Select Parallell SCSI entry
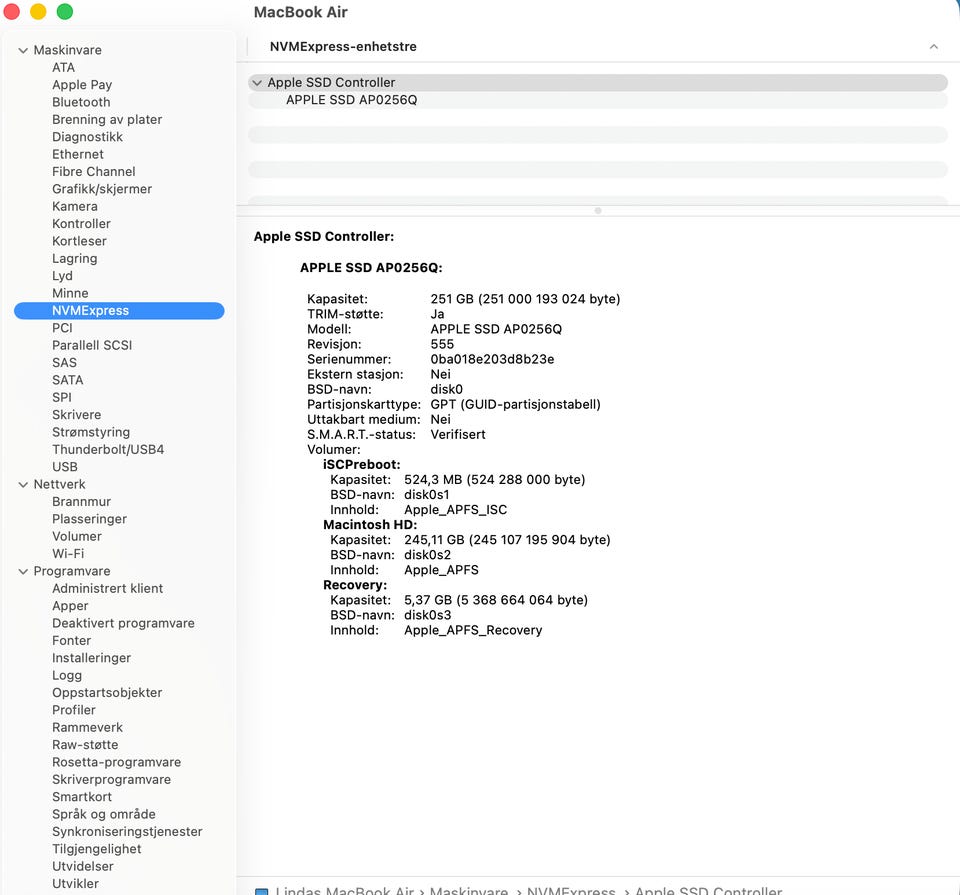 (x=92, y=345)
